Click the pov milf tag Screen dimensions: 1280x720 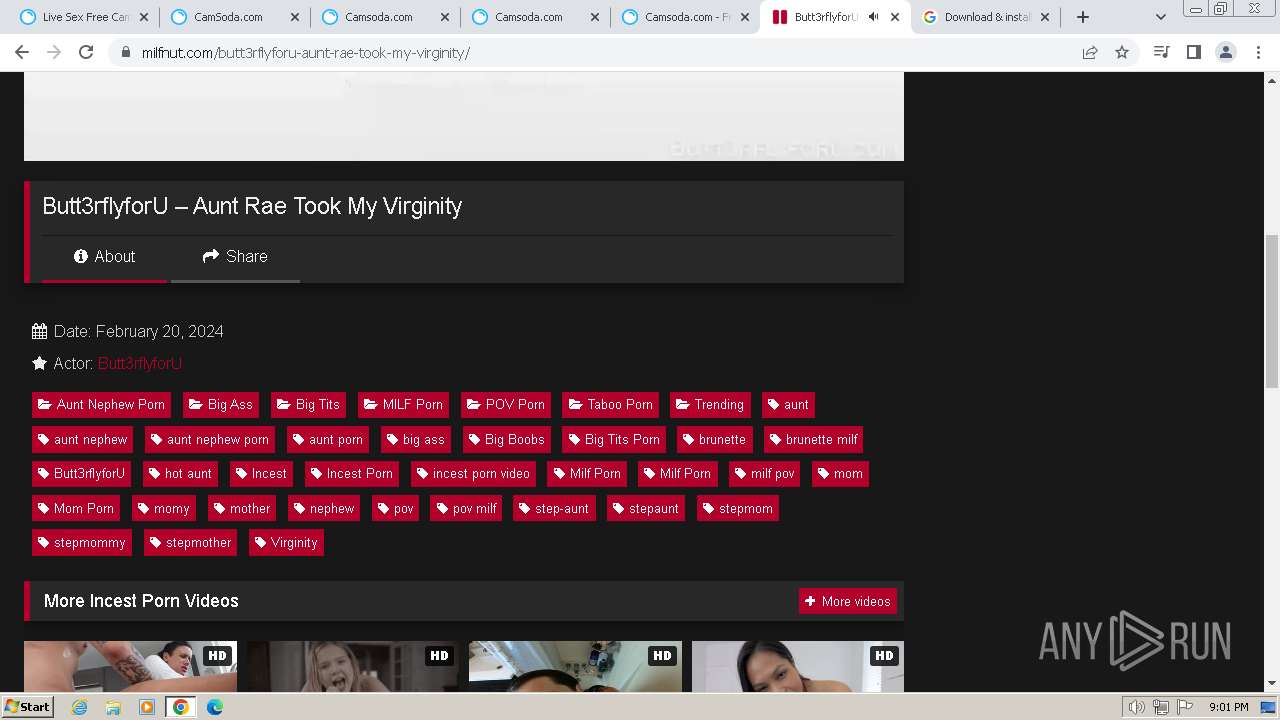pos(467,509)
